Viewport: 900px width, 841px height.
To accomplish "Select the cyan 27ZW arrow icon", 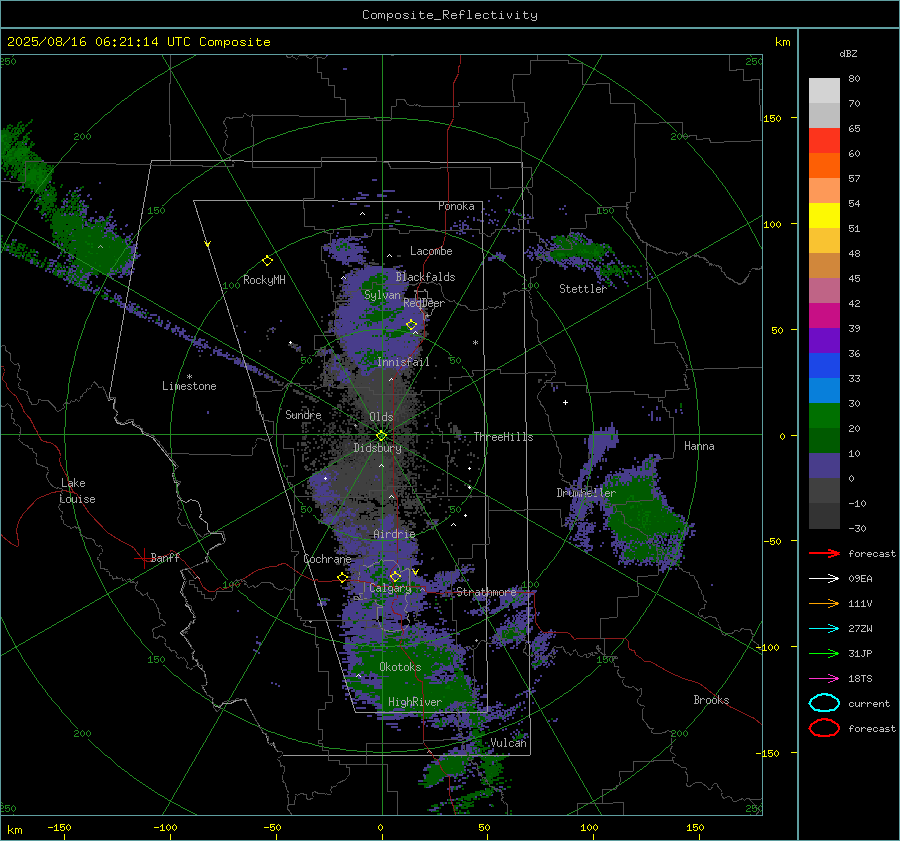I will 824,629.
